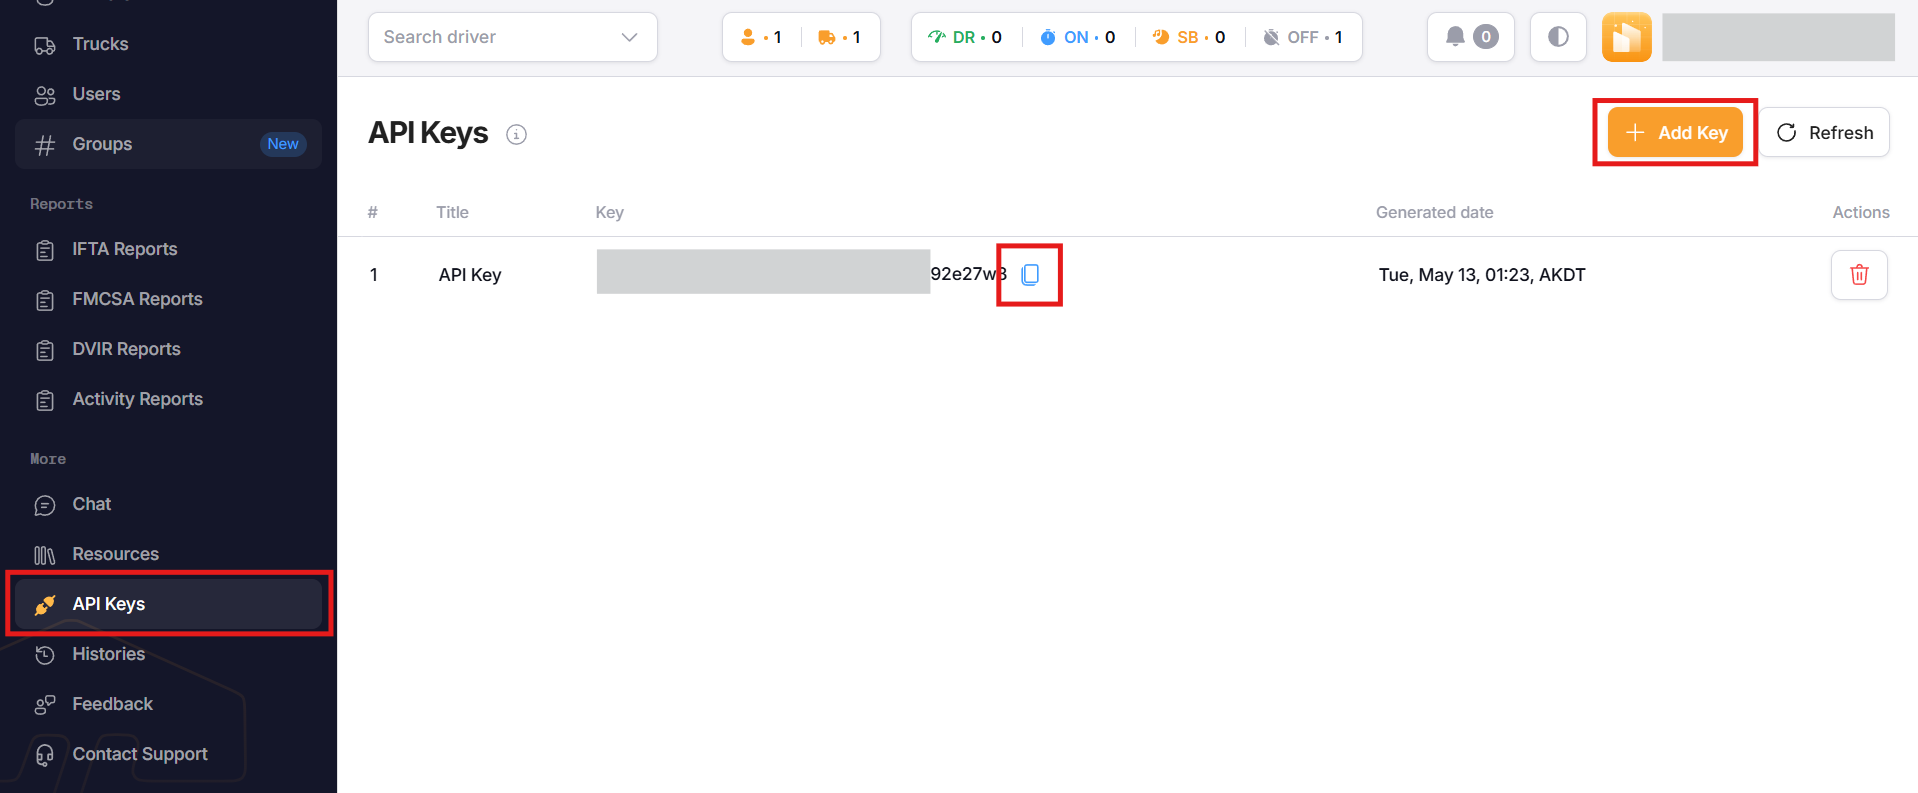
Task: Click the Add Key button
Action: [1675, 133]
